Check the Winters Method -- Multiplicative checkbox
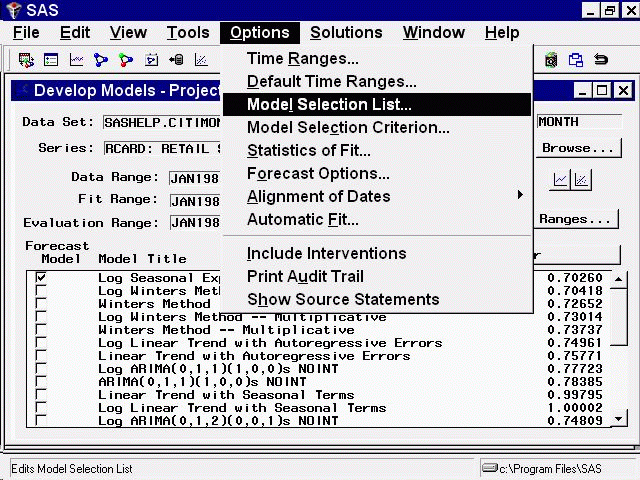This screenshot has width=640, height=480. point(41,329)
